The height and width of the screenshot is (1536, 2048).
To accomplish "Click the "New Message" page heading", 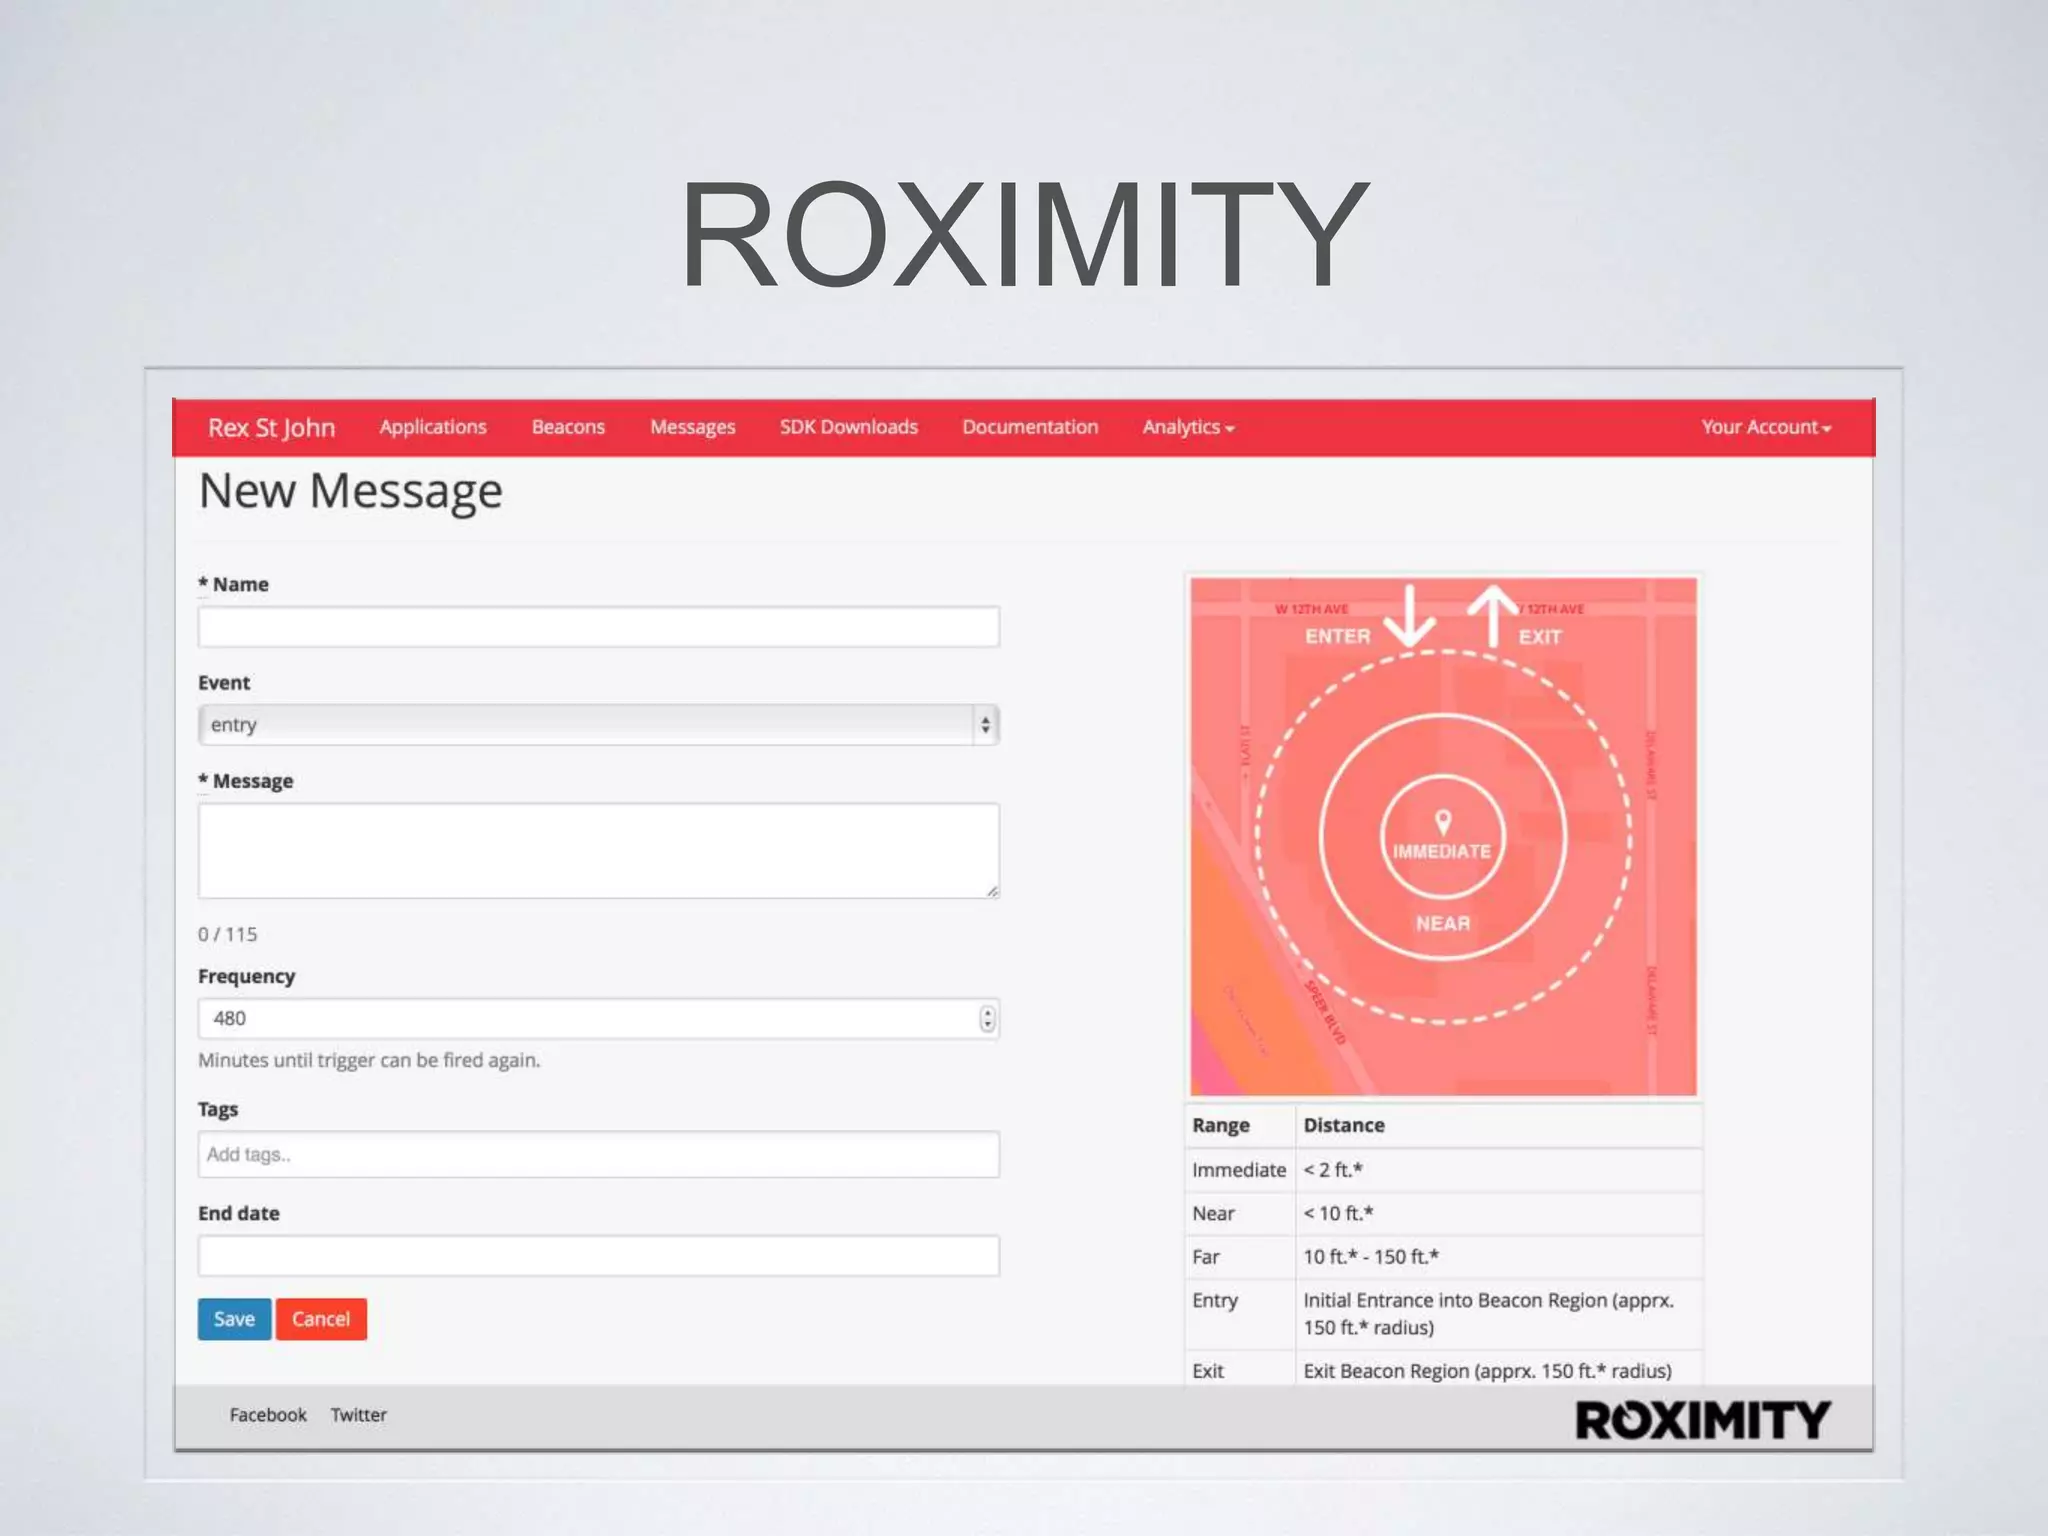I will pyautogui.click(x=351, y=491).
